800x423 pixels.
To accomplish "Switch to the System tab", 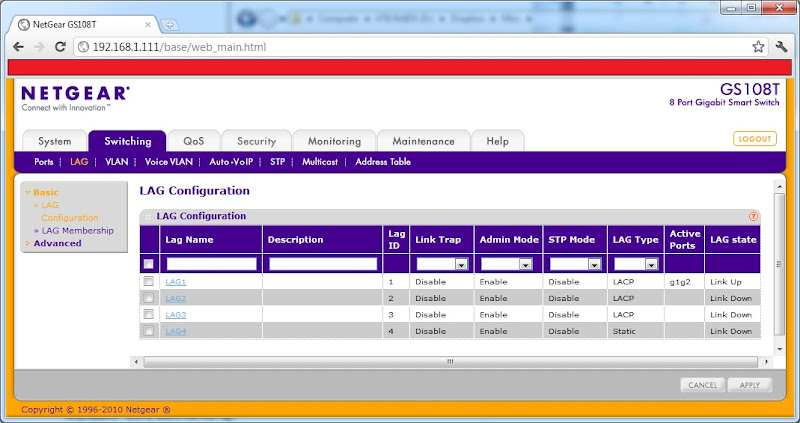I will tap(55, 141).
